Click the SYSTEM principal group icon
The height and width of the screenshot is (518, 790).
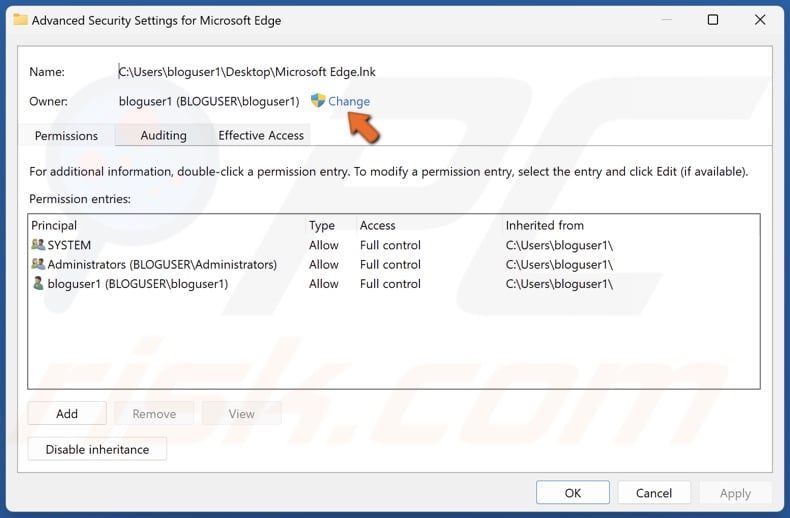[x=38, y=245]
